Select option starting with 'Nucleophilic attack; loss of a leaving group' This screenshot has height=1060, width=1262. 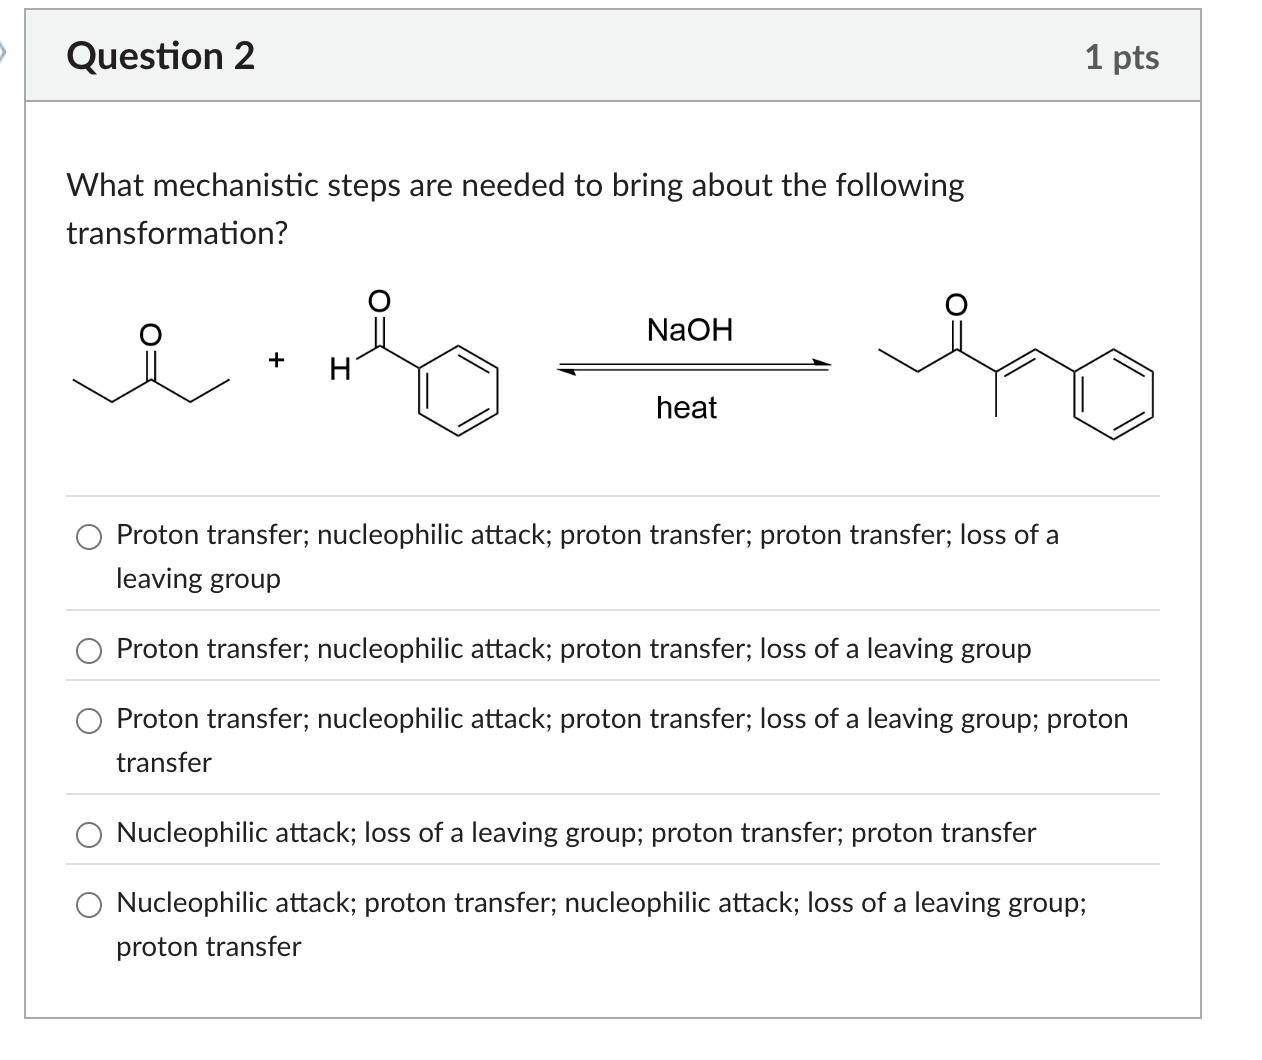coord(89,834)
